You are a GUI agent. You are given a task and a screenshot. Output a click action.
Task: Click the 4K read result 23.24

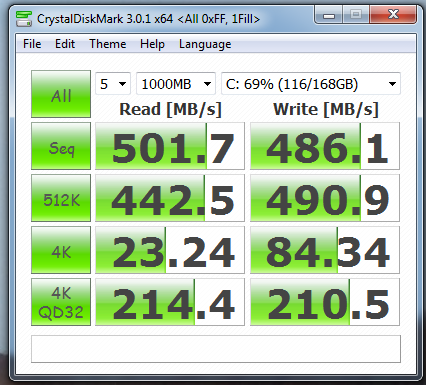pos(170,250)
